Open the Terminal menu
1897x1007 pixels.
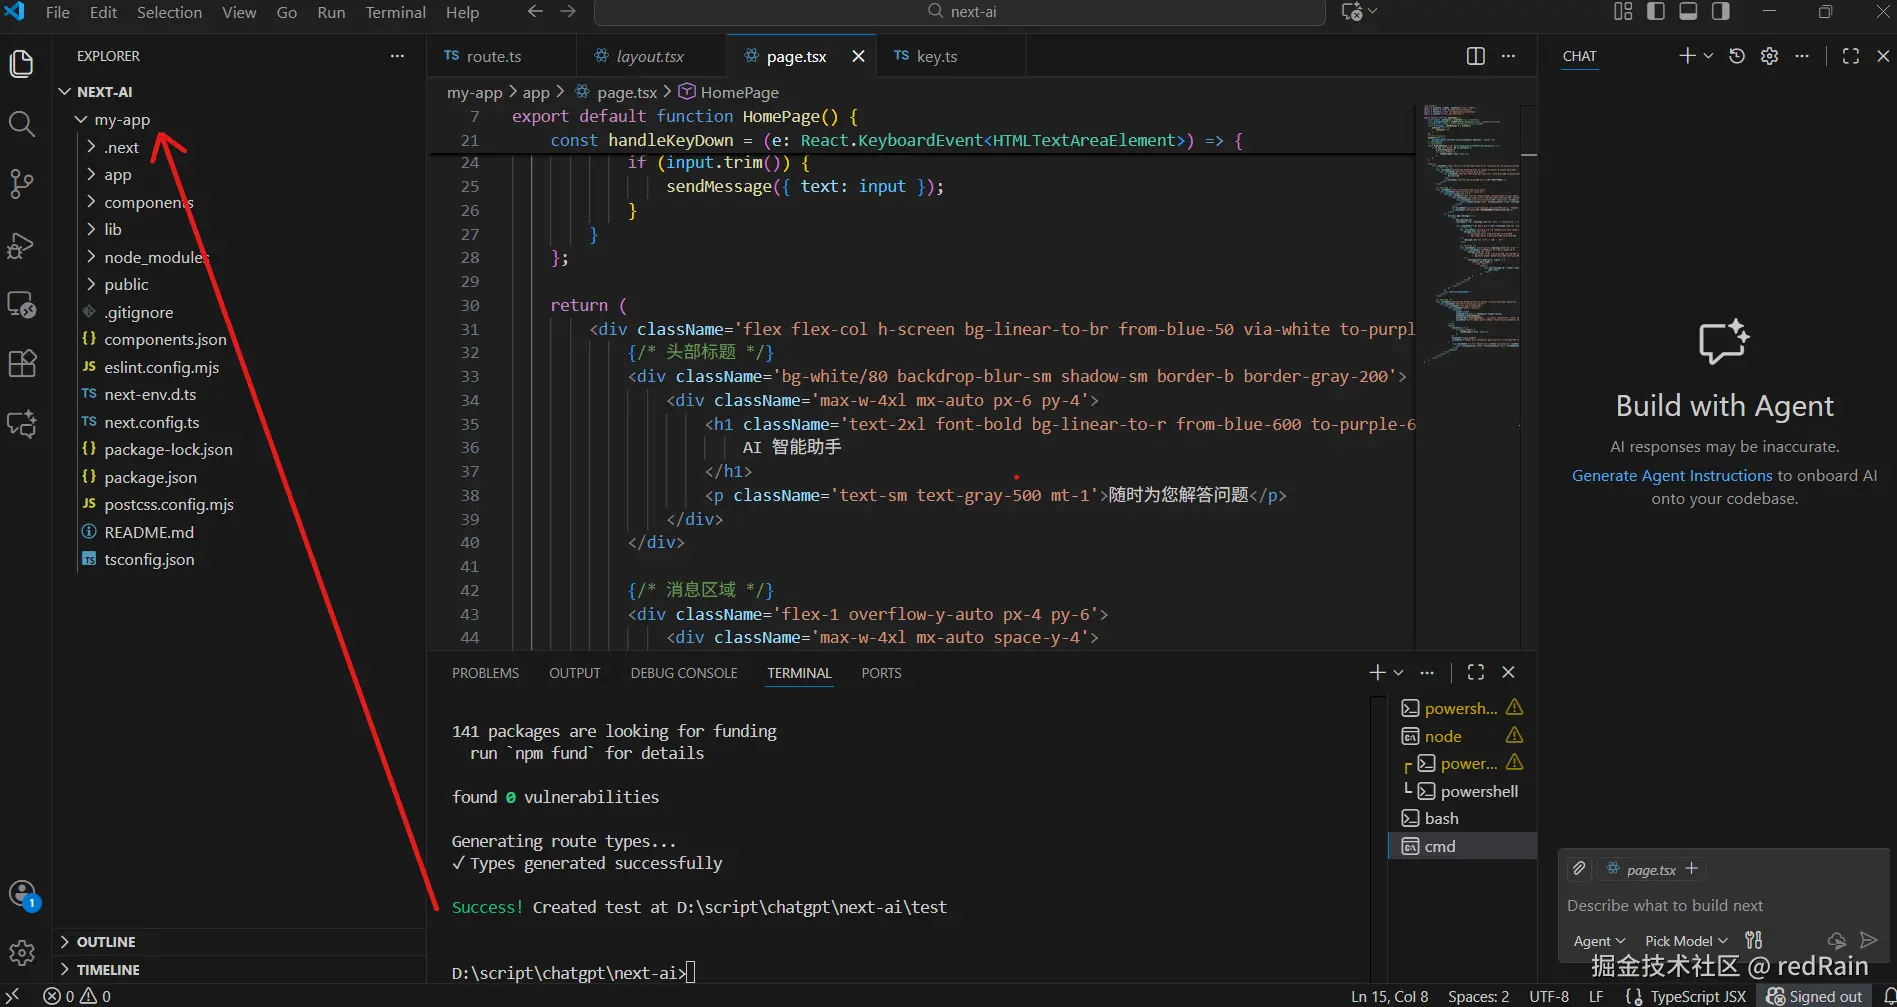(395, 12)
